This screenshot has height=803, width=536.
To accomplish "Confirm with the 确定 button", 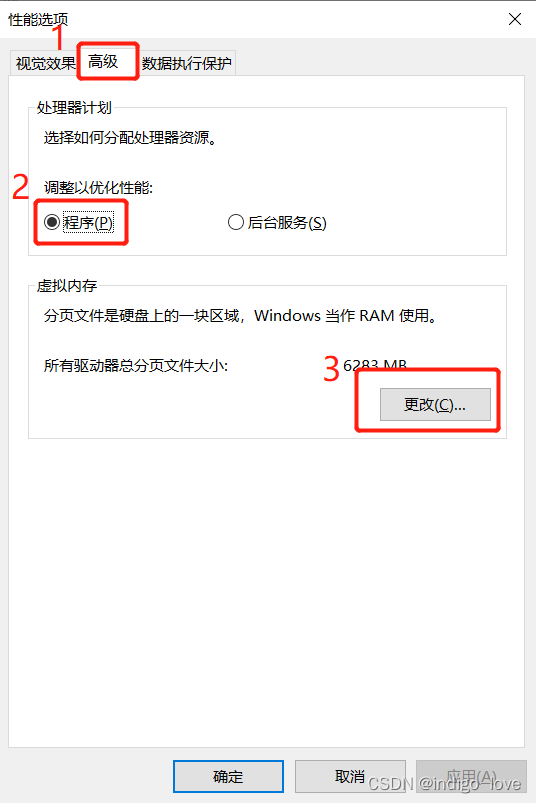I will 228,776.
